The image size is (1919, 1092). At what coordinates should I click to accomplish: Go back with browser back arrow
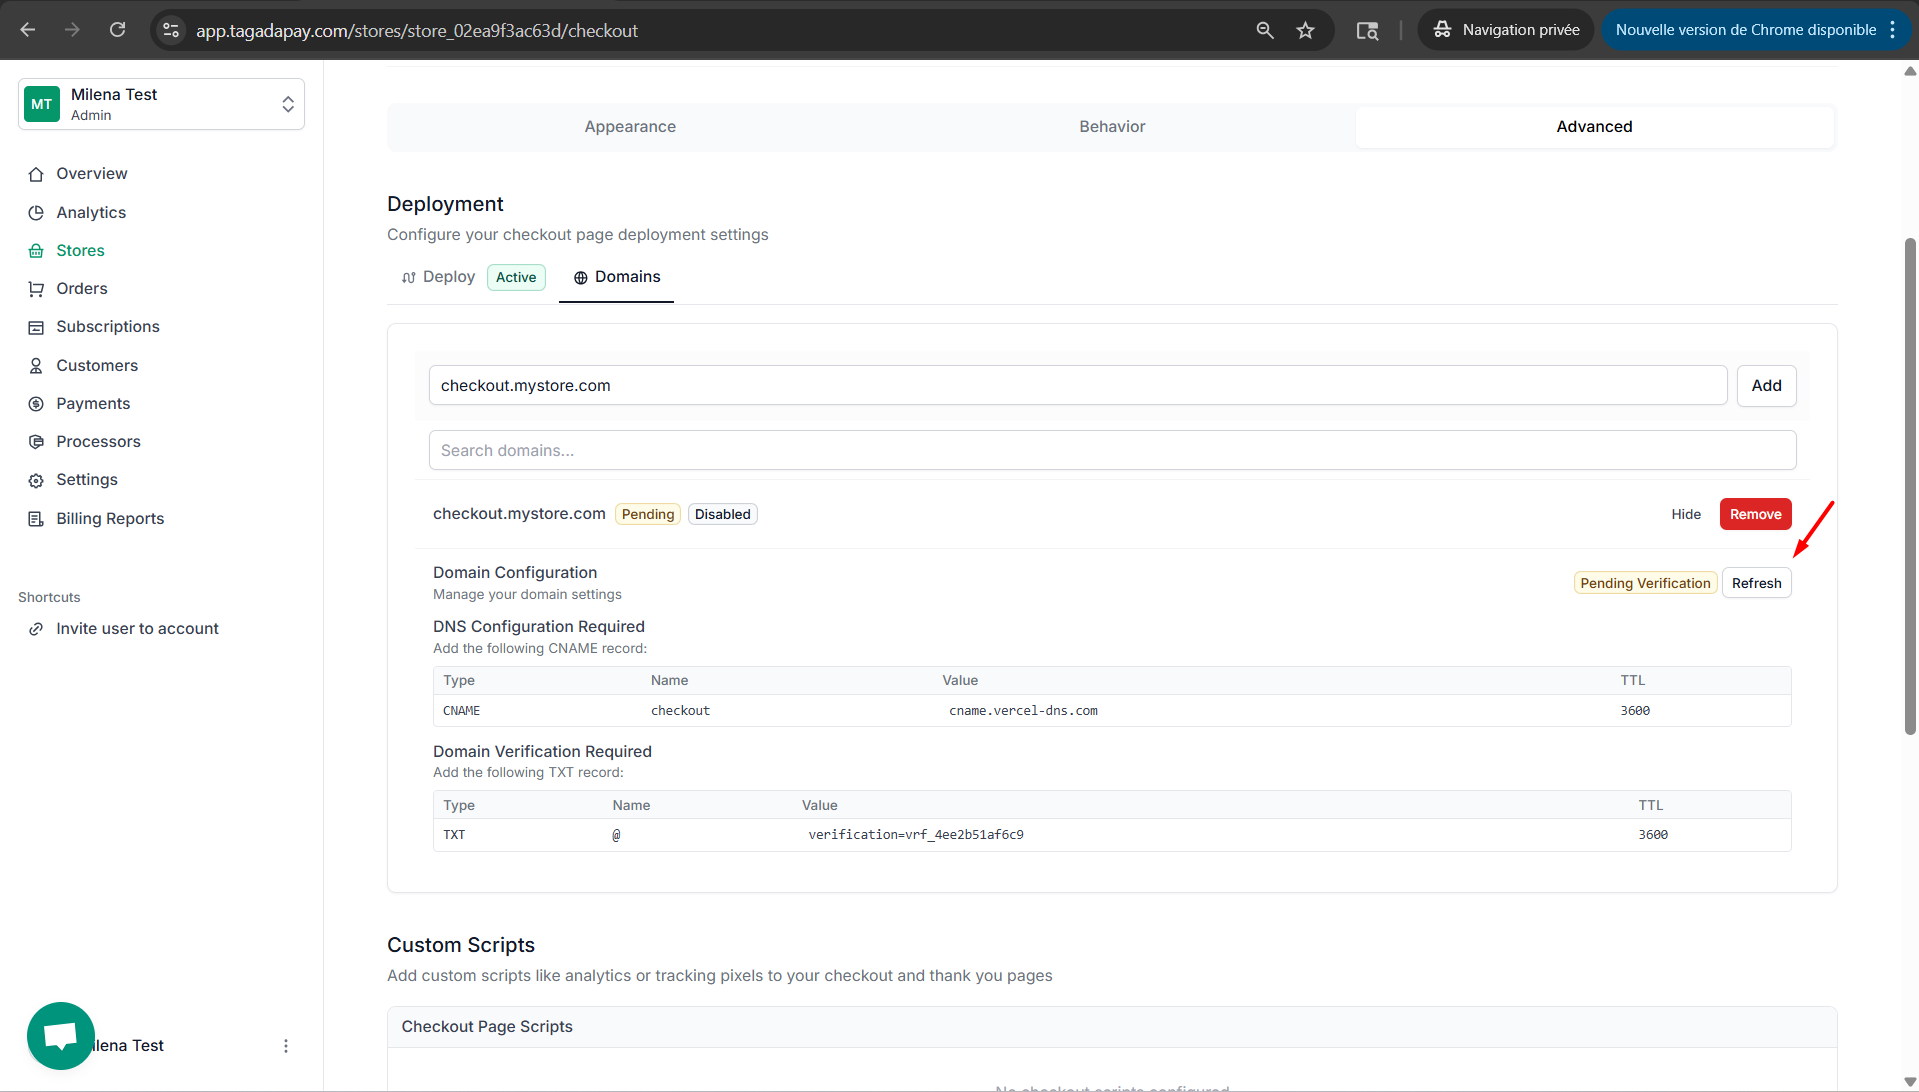coord(28,30)
